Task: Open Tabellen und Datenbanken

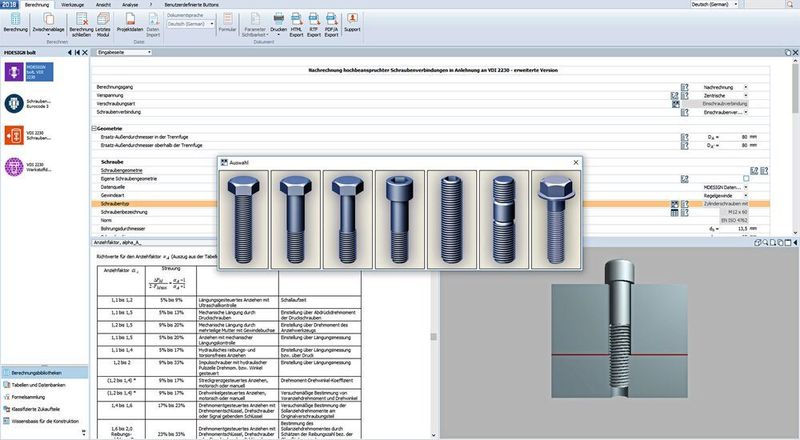Action: pos(39,385)
